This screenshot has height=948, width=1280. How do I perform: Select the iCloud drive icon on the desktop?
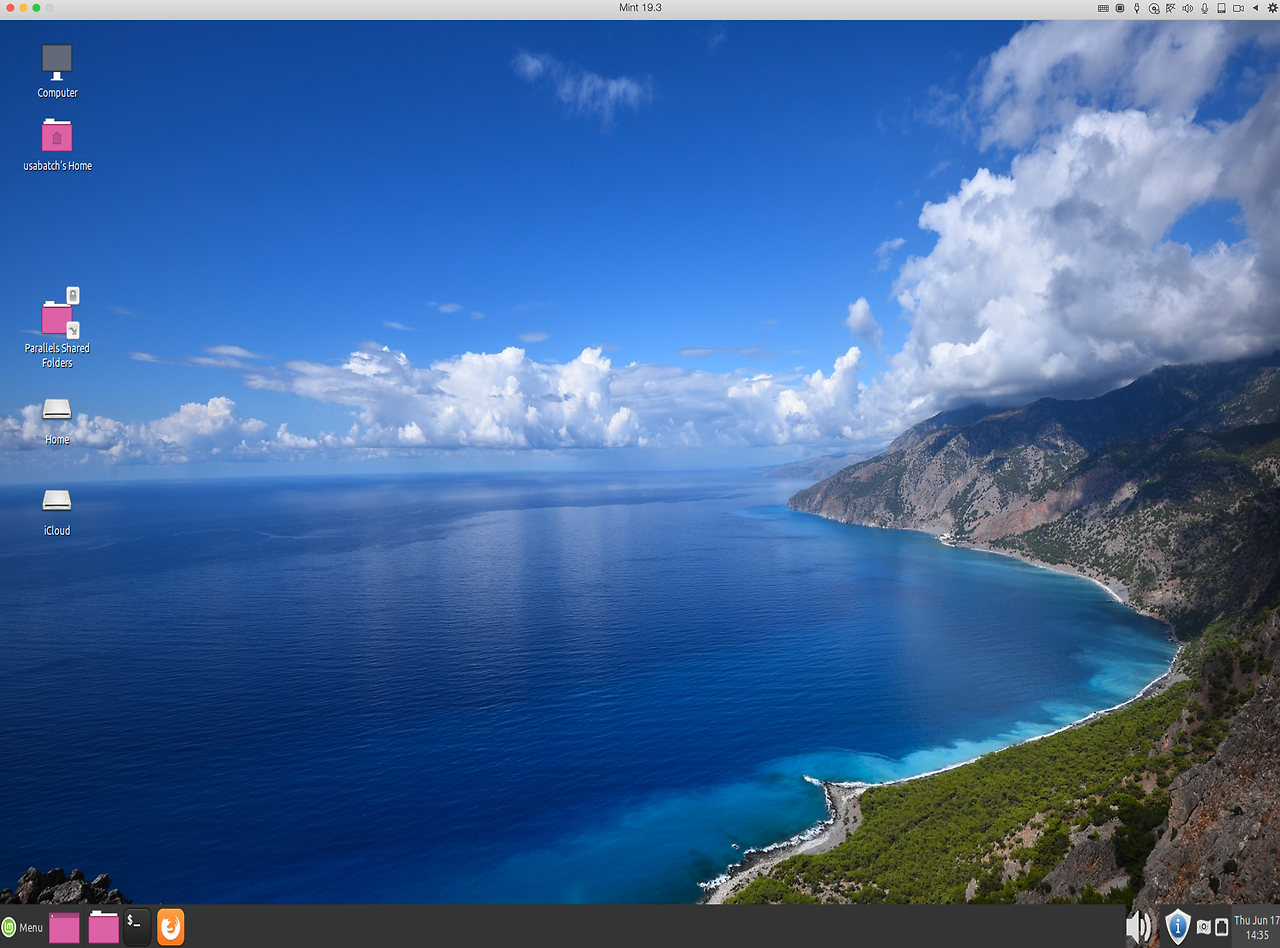tap(57, 499)
